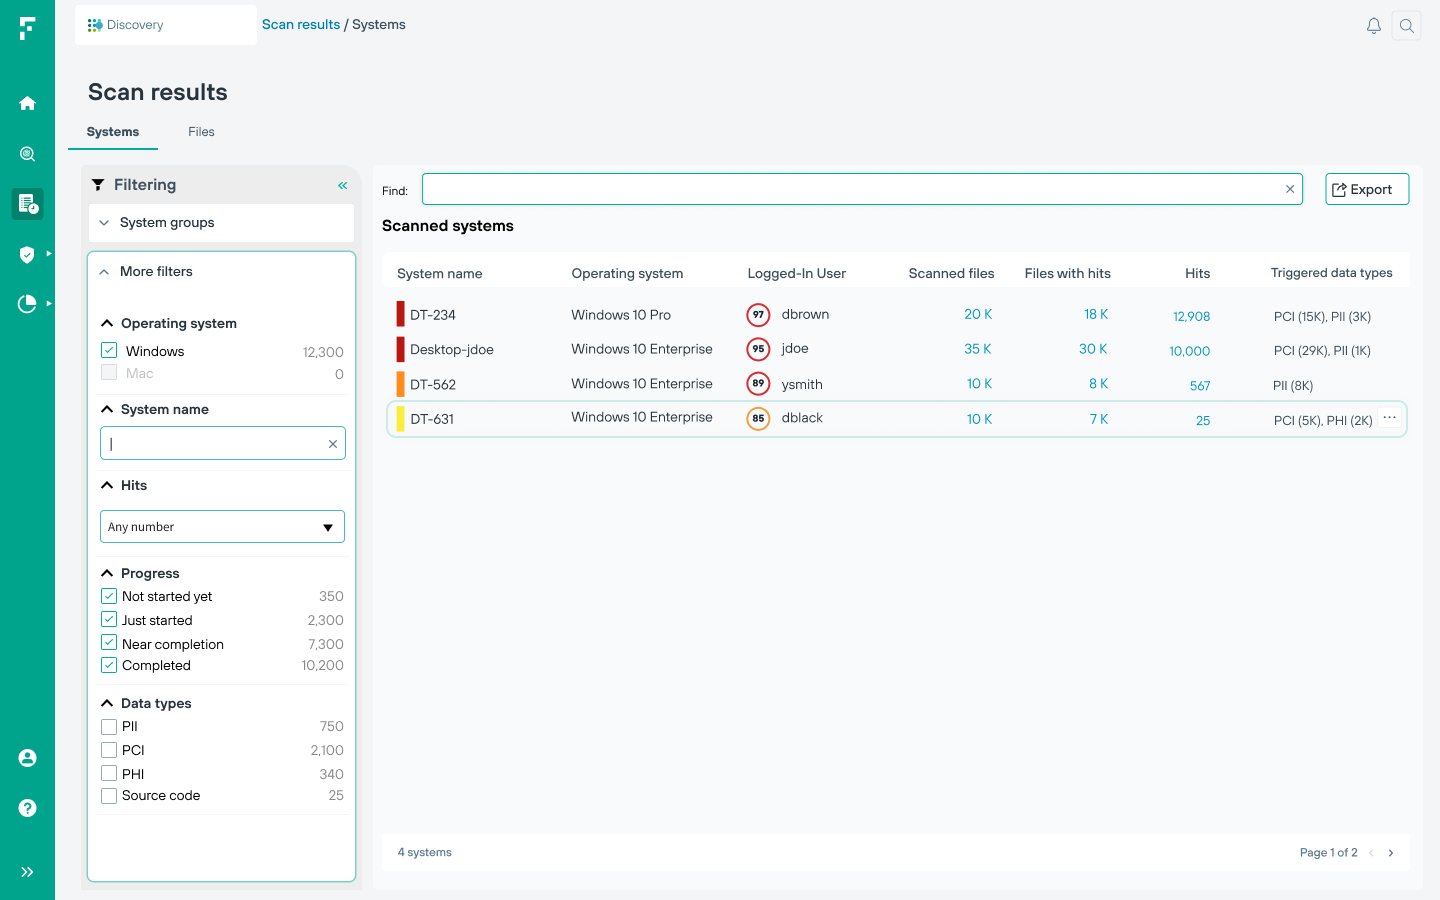Sort by Hits column header

1197,274
